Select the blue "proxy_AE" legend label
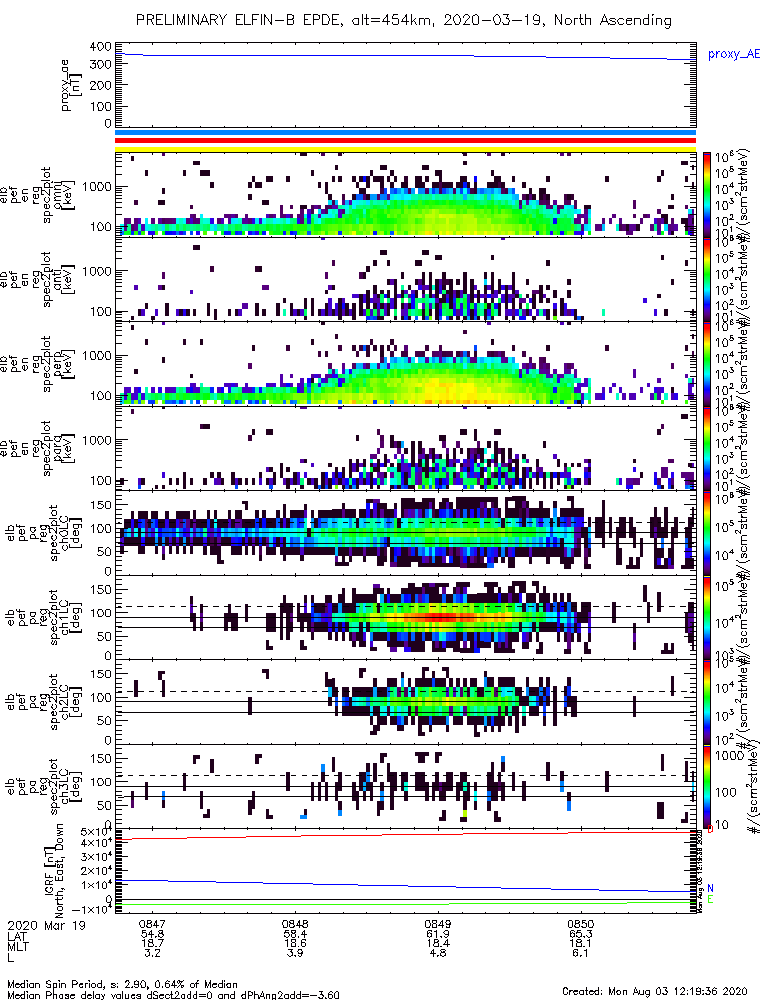775x1000 pixels. click(x=734, y=54)
